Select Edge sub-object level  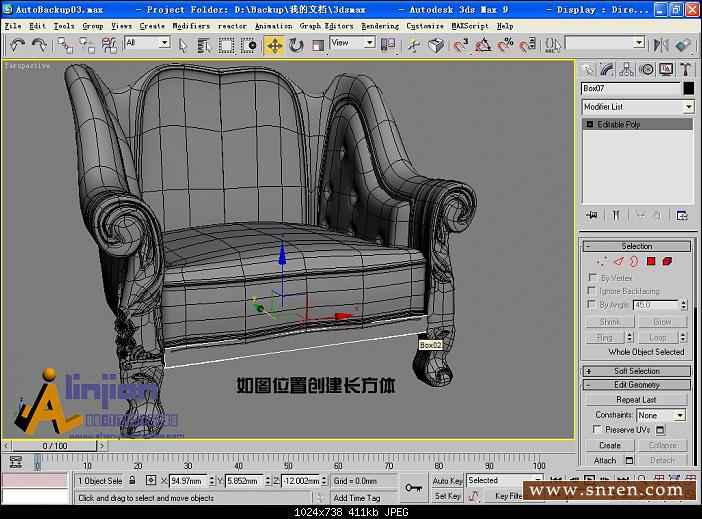point(619,262)
